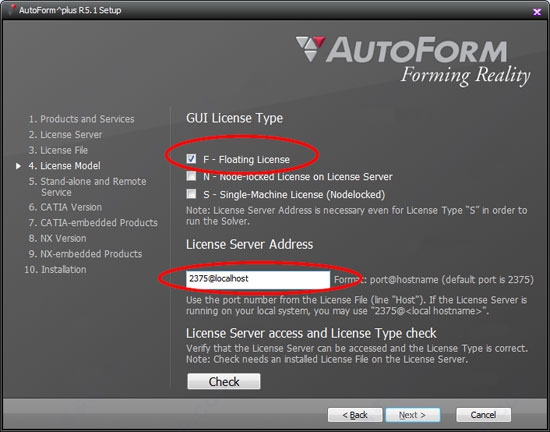
Task: Click the AutoForm triangle logo
Action: [310, 48]
